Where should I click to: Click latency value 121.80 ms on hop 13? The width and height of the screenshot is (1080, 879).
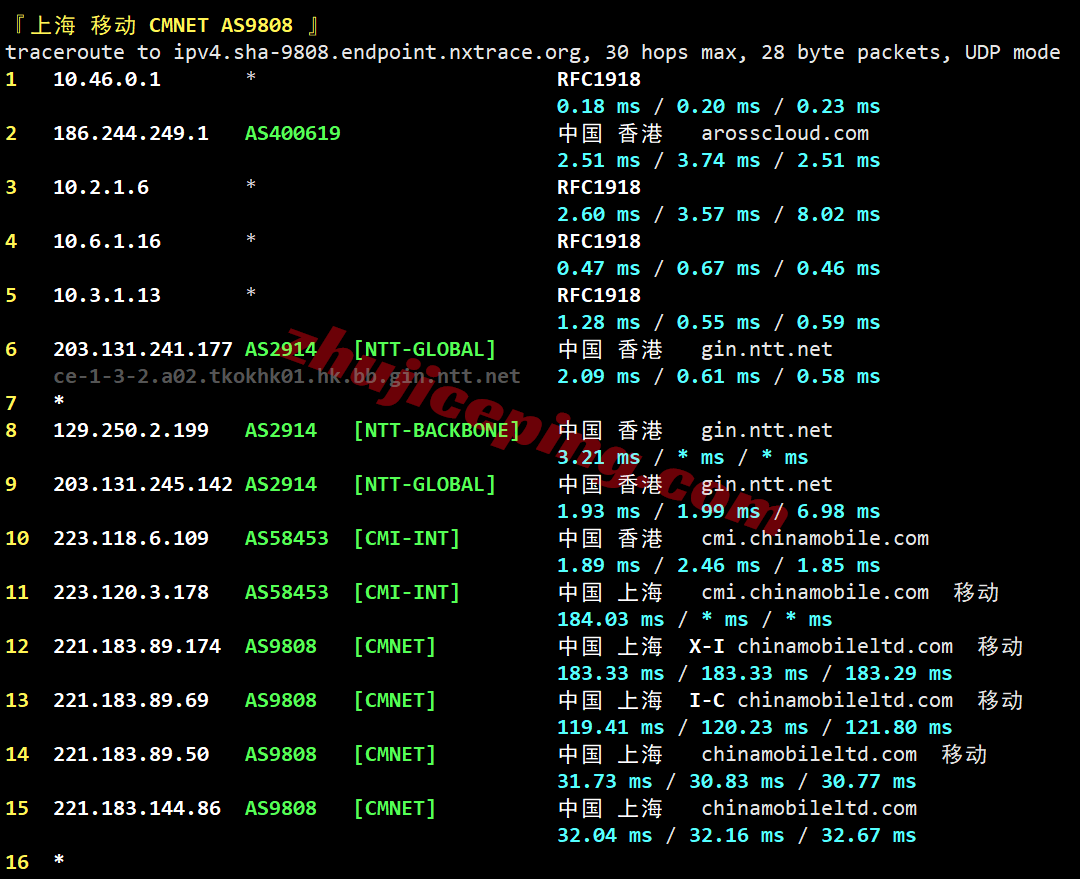(x=898, y=727)
